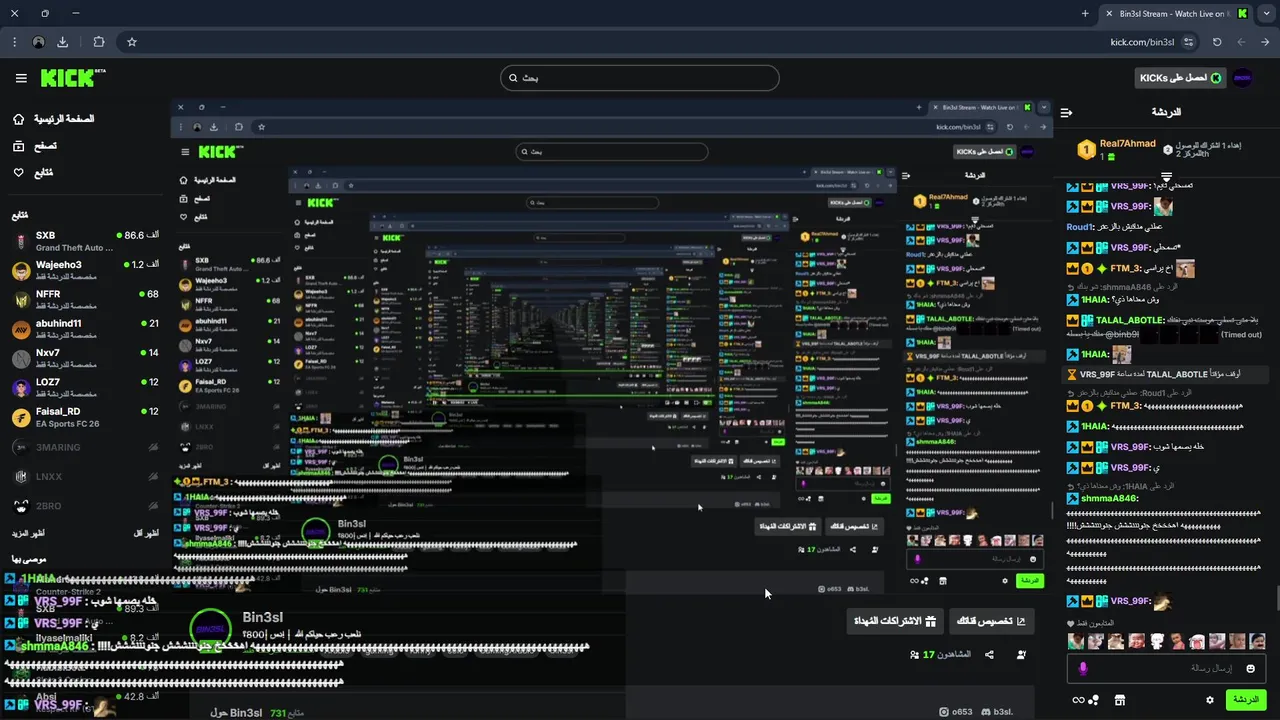Open the user profile avatar menu
The height and width of the screenshot is (720, 1280).
pyautogui.click(x=1242, y=78)
